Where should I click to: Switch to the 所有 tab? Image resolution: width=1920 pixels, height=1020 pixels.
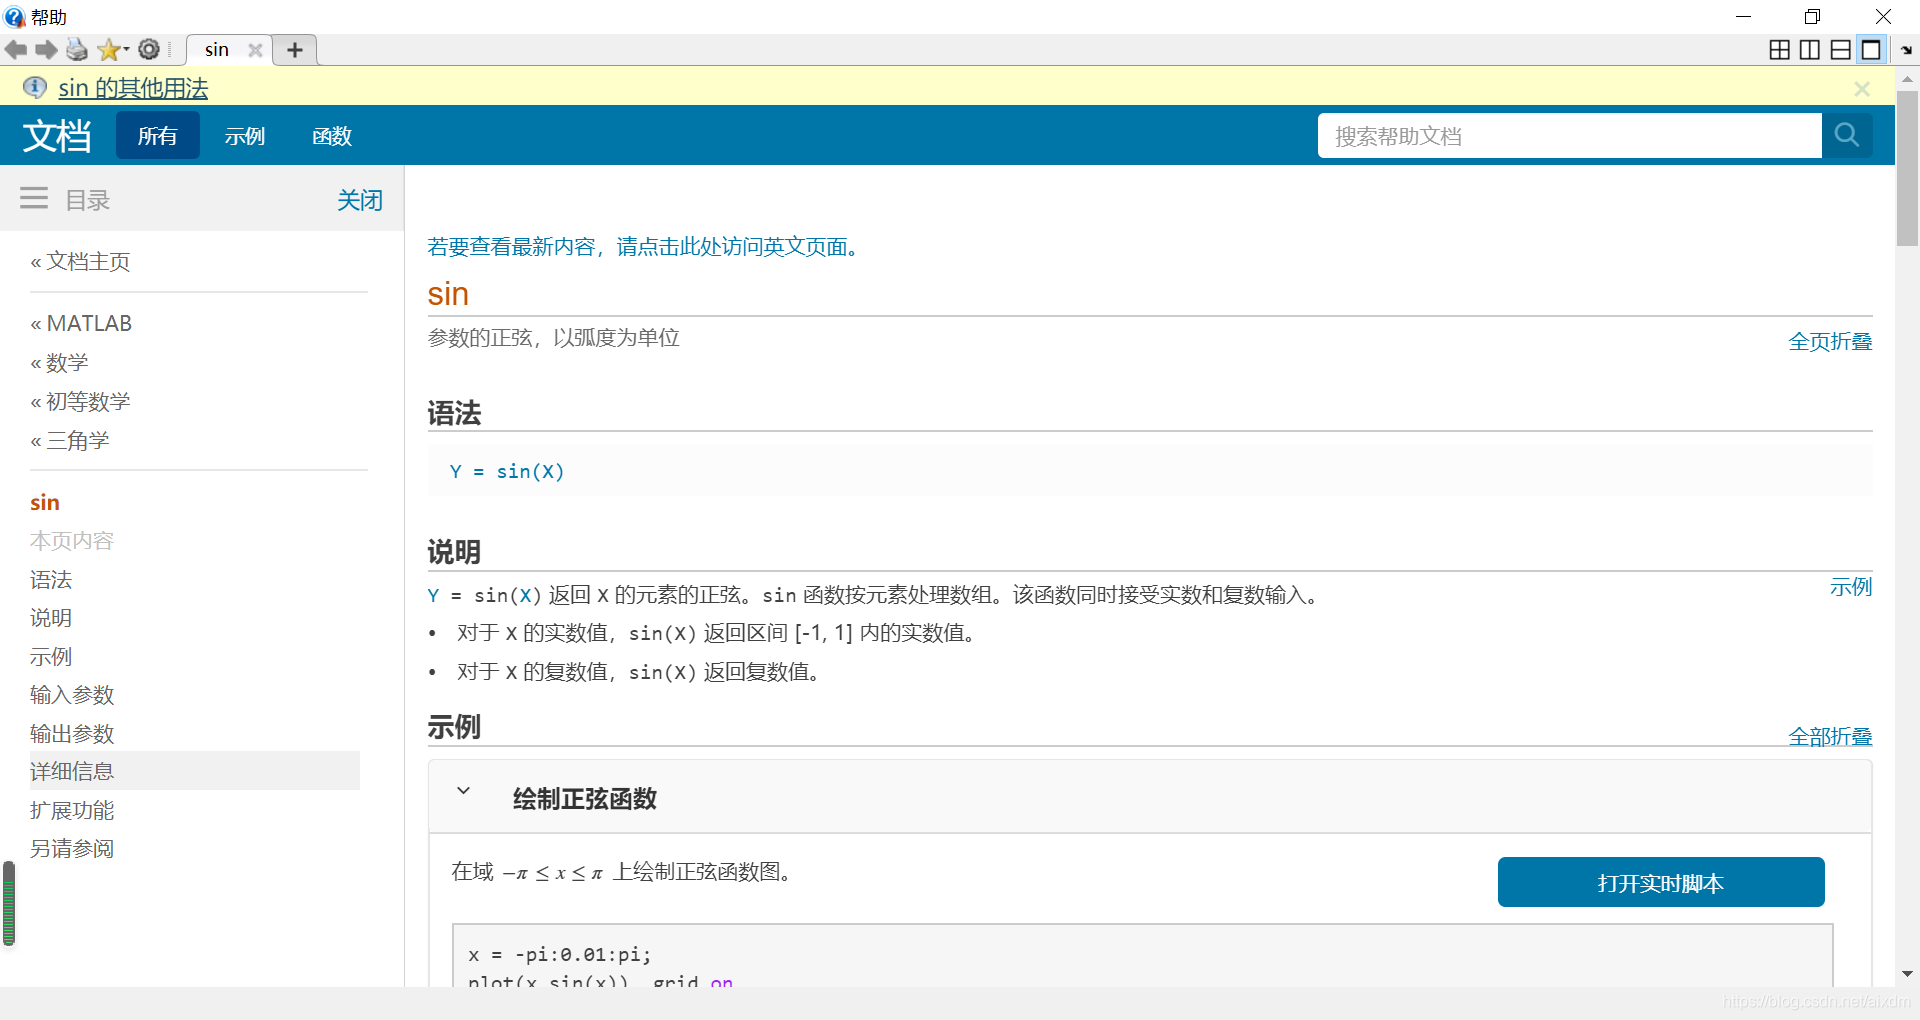tap(158, 136)
